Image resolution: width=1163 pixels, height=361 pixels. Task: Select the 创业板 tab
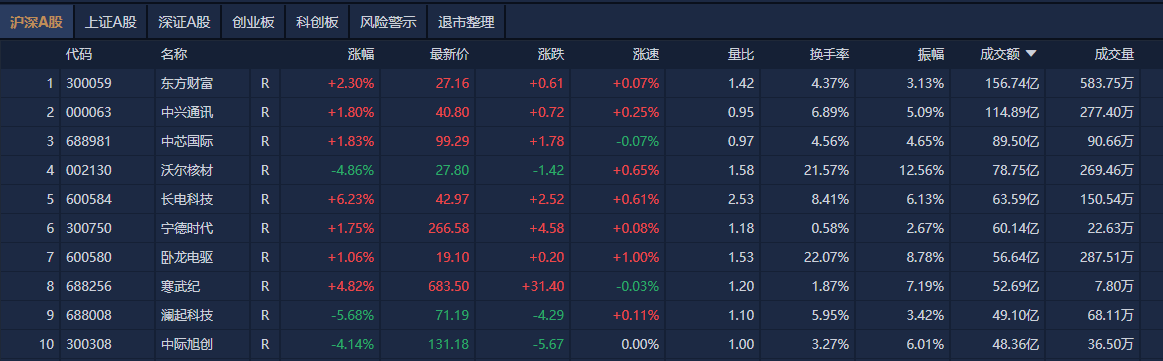pos(253,22)
